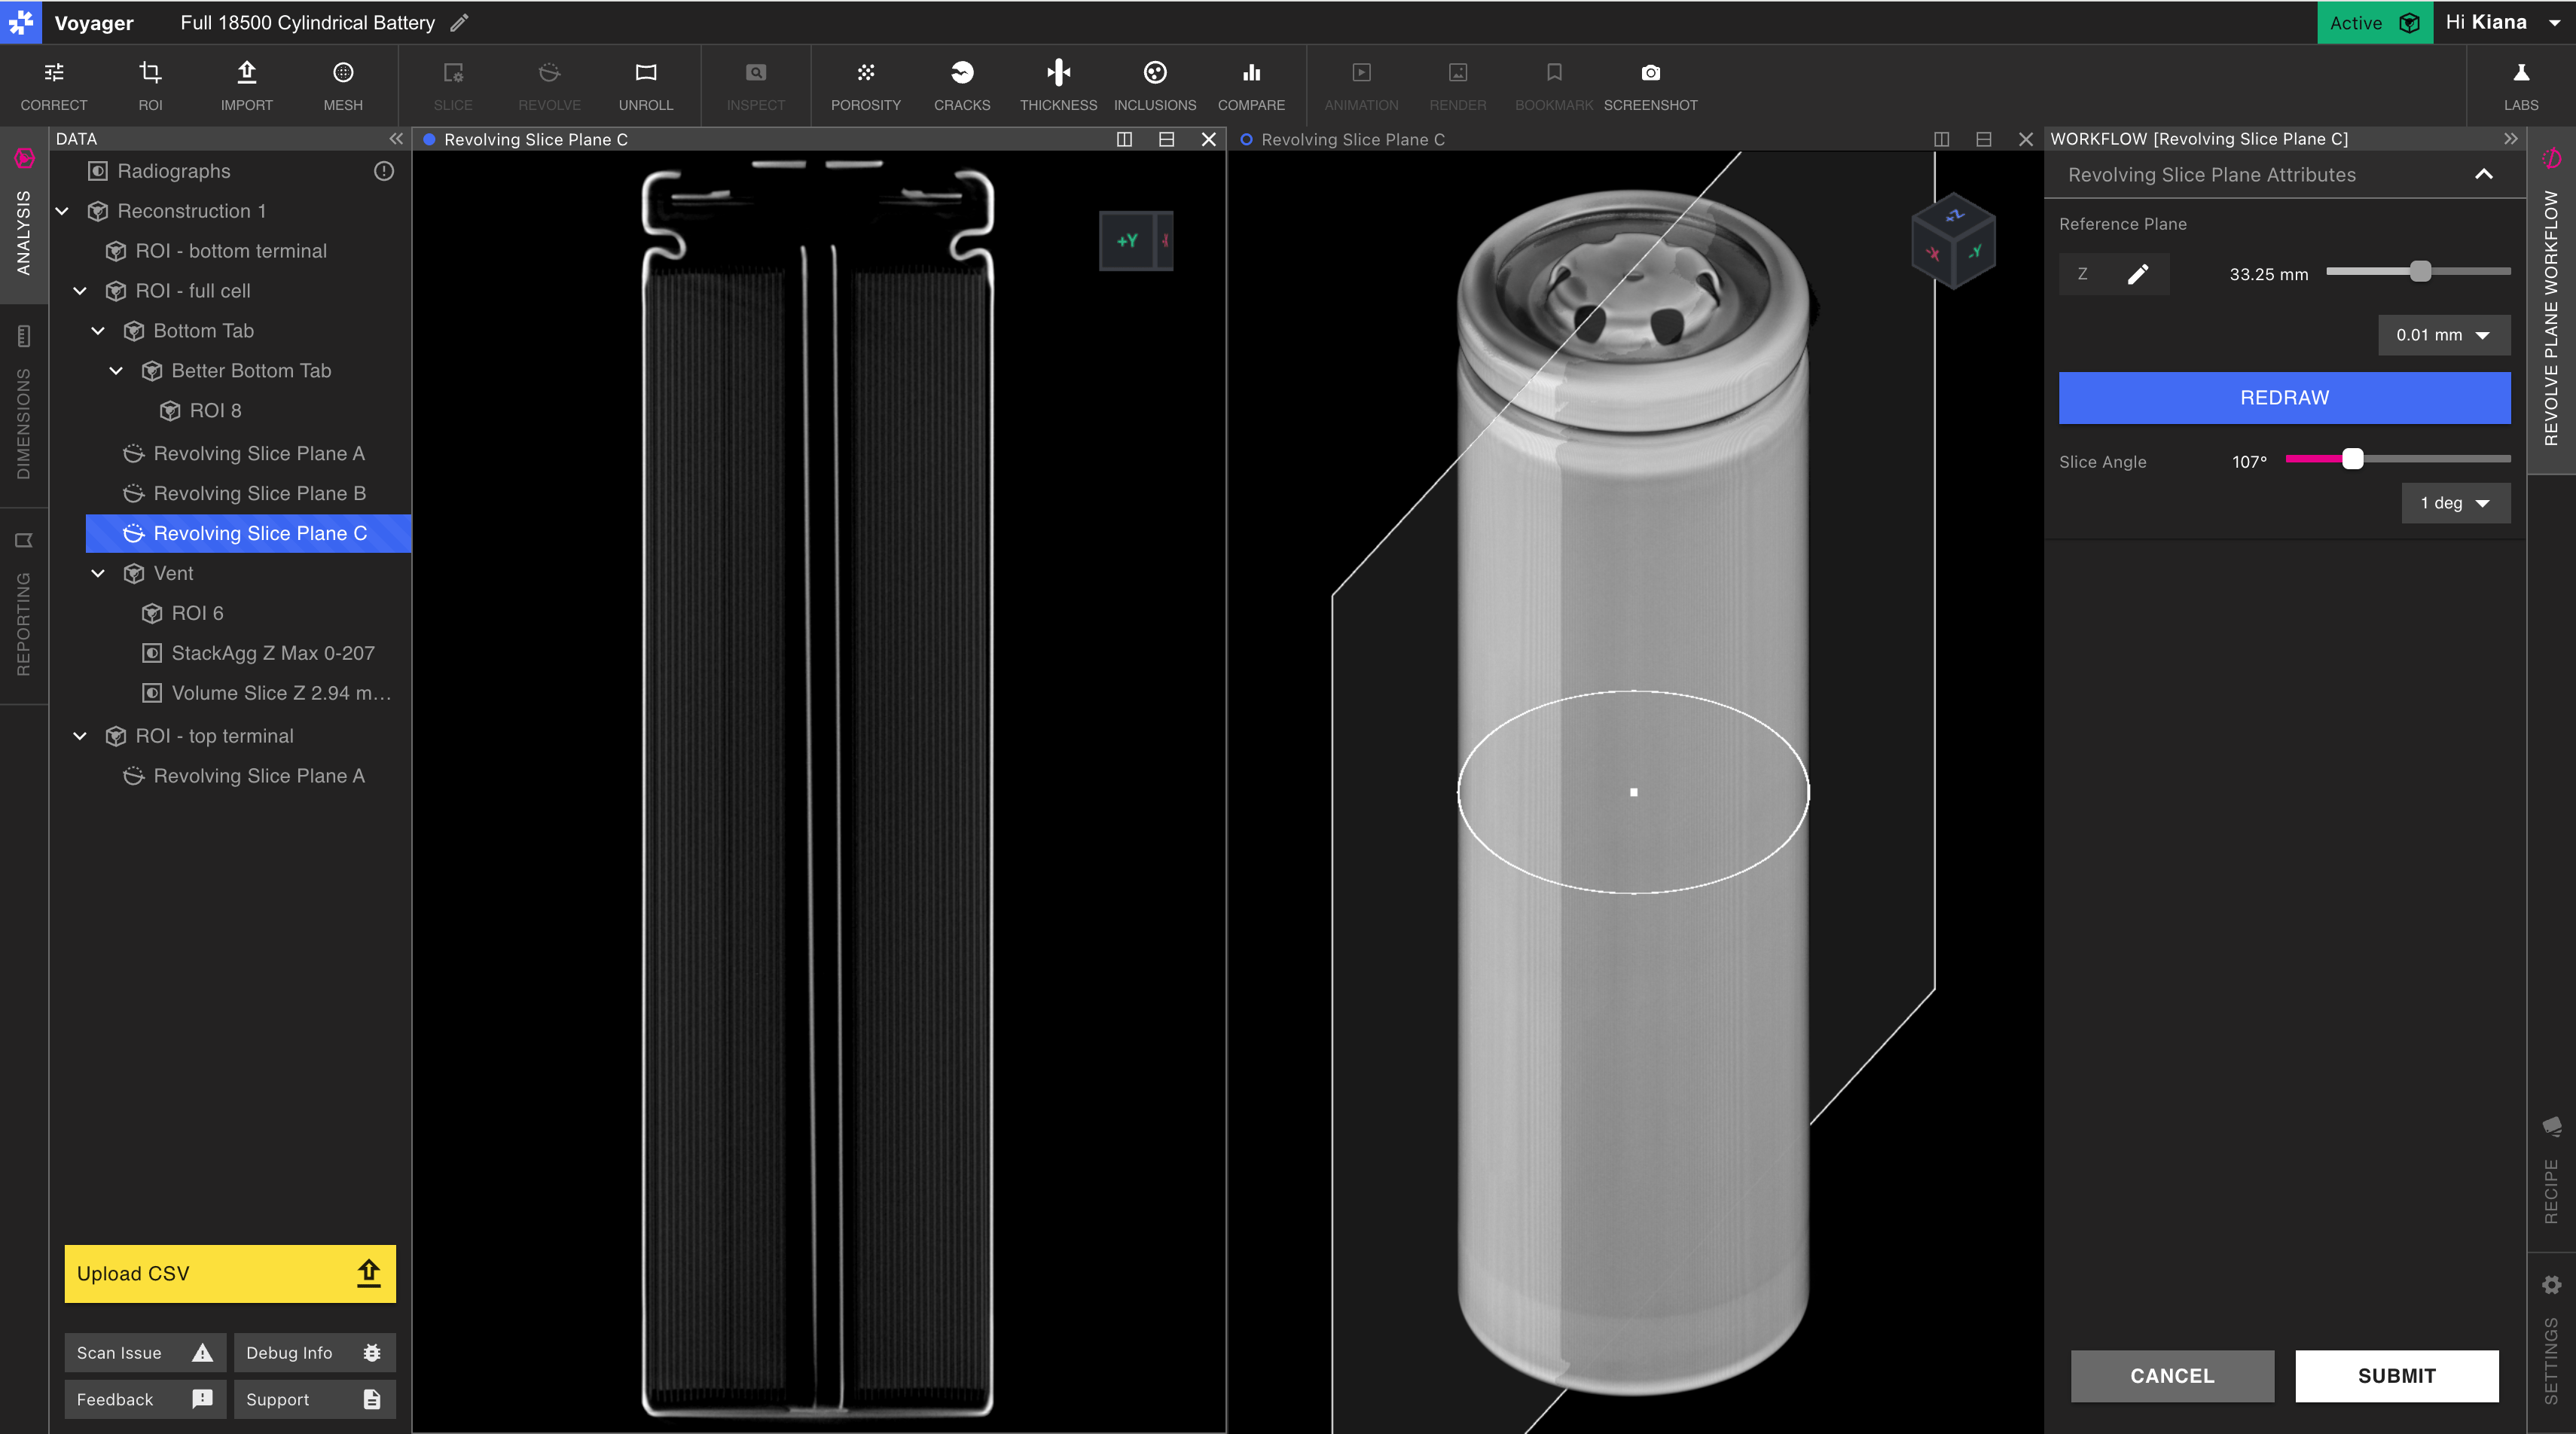Screen dimensions: 2576x1434
Task: Split right viewport vertically
Action: click(x=1941, y=139)
